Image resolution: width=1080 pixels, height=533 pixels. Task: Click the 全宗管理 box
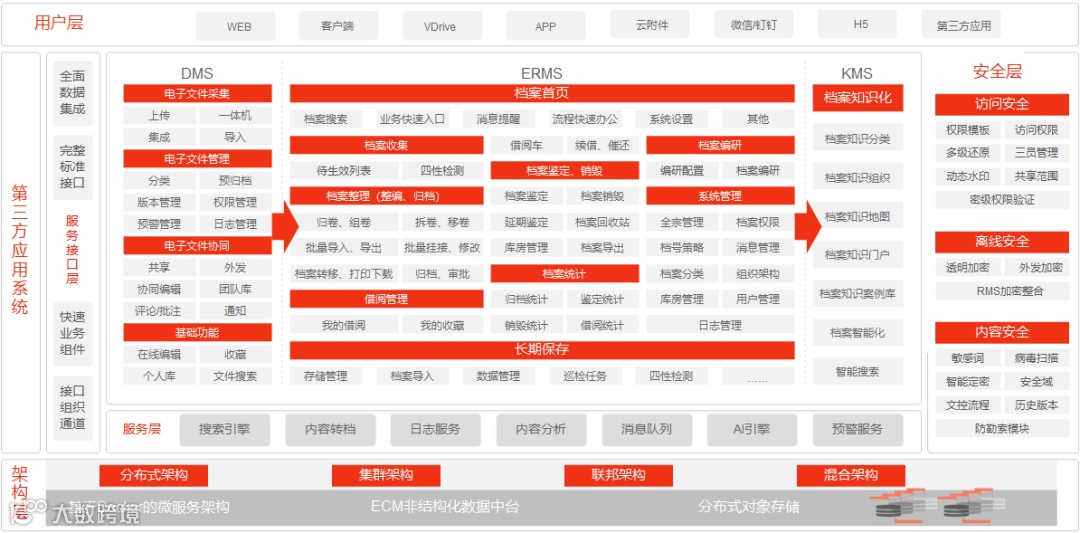pos(682,222)
